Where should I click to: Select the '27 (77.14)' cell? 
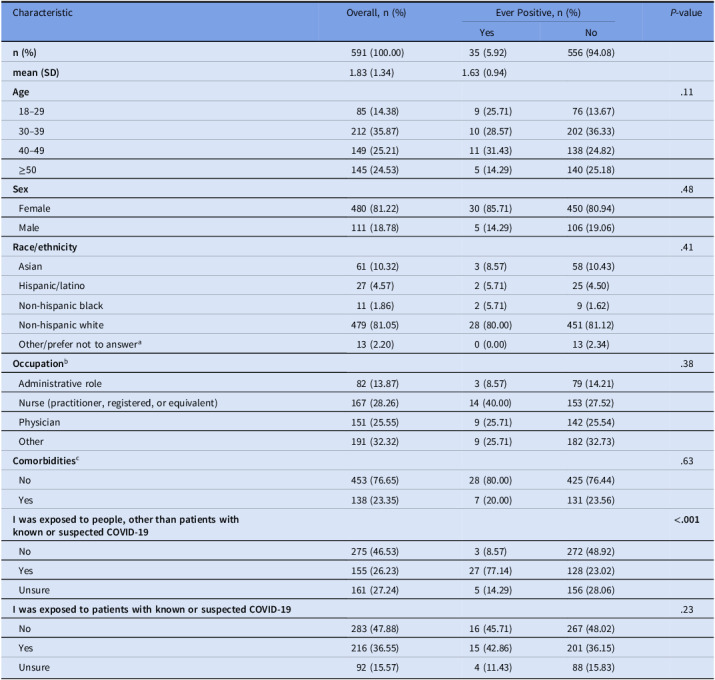point(491,571)
